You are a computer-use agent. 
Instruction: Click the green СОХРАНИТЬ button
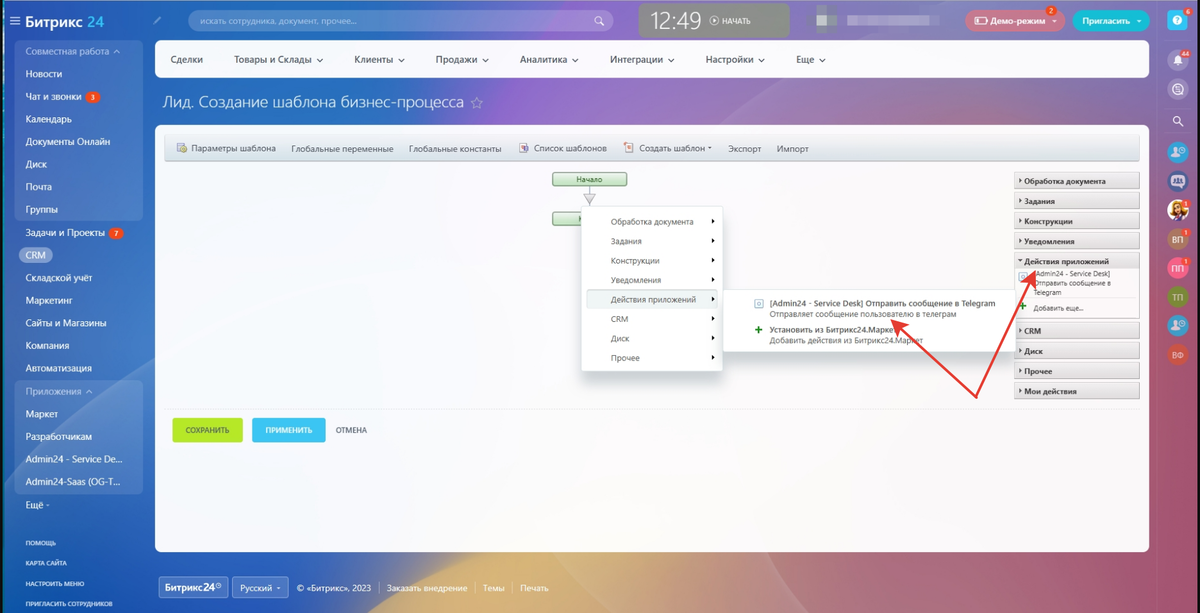207,430
